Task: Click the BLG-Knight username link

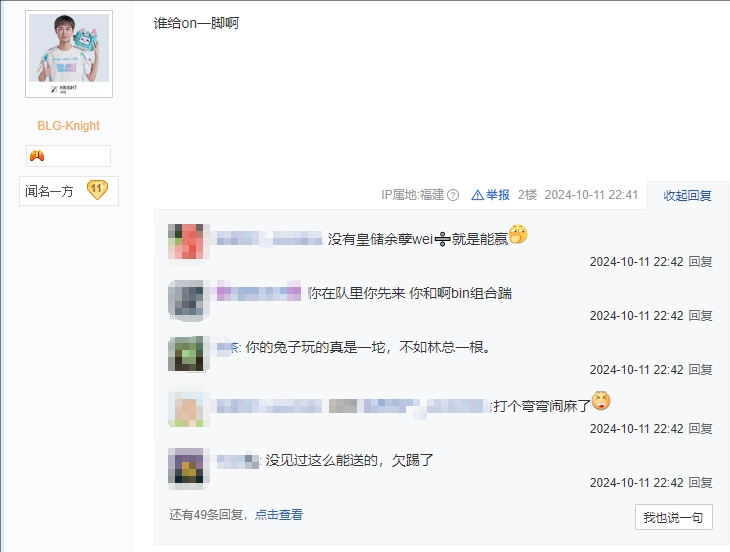Action: click(68, 126)
